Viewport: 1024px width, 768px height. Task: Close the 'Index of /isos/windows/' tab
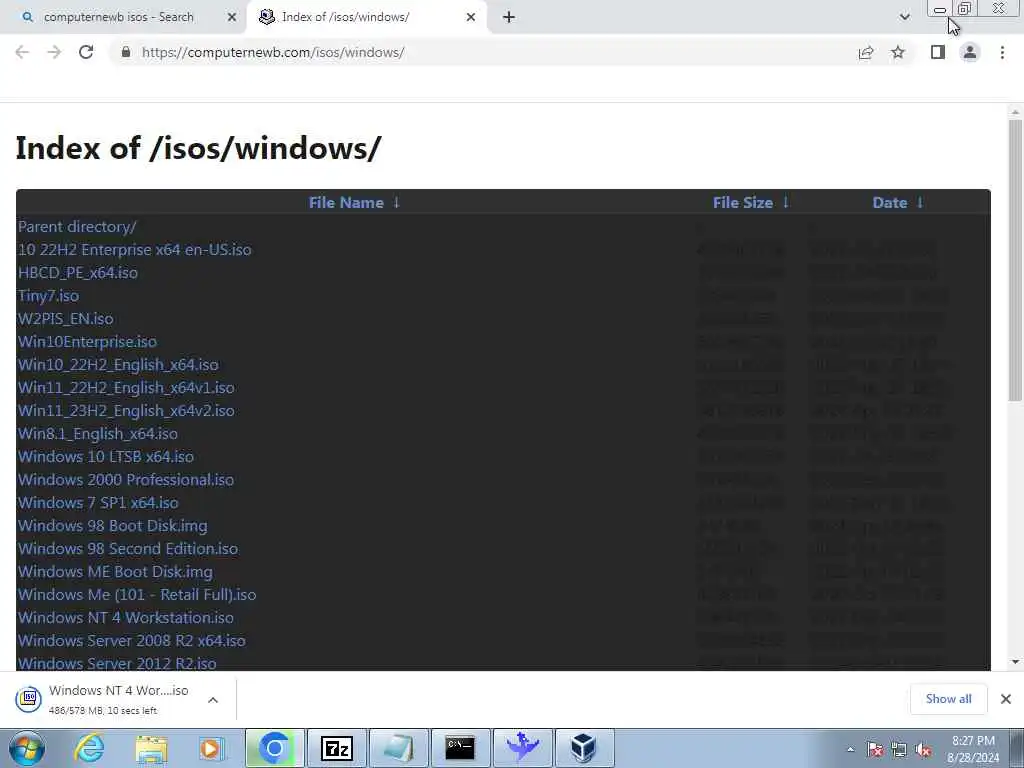pyautogui.click(x=471, y=18)
